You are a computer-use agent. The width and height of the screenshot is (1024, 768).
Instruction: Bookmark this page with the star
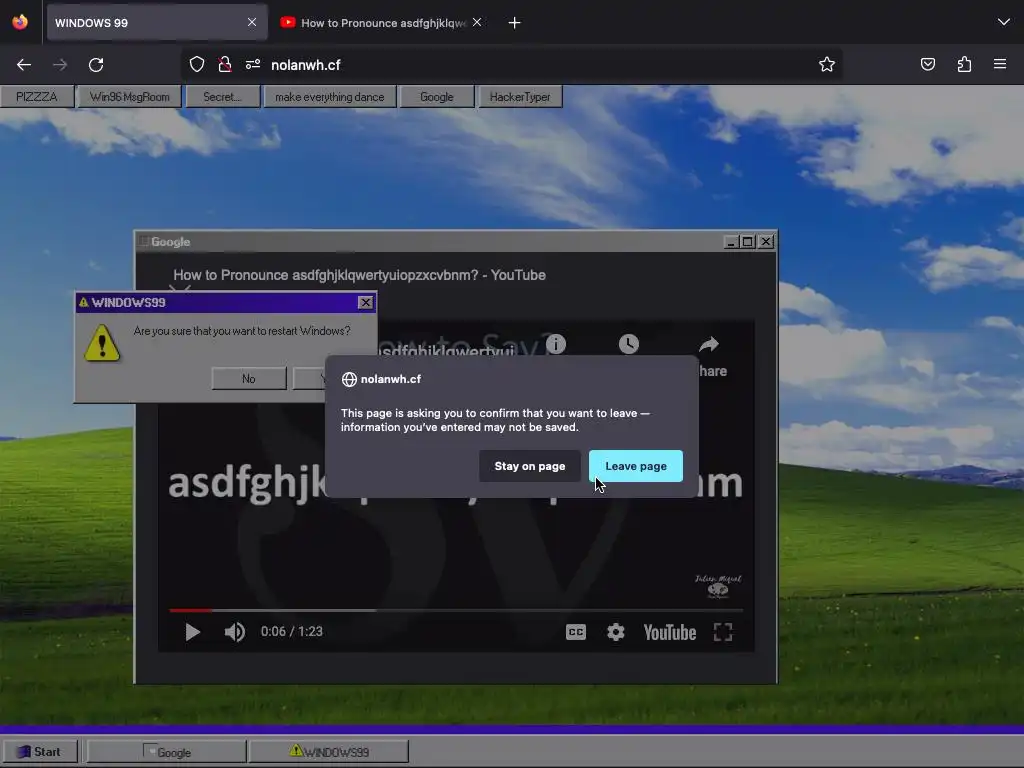[827, 65]
